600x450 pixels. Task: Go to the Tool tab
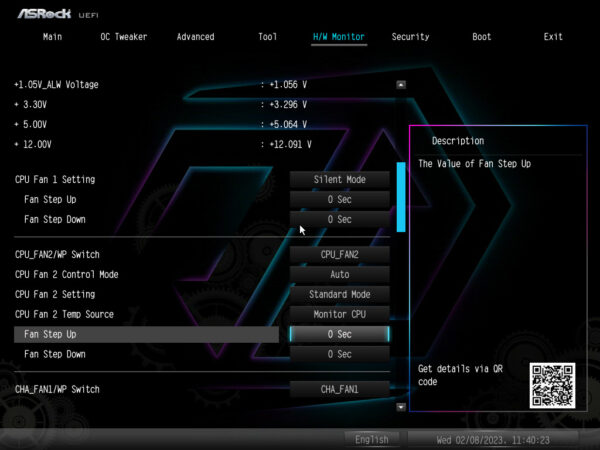click(x=267, y=37)
